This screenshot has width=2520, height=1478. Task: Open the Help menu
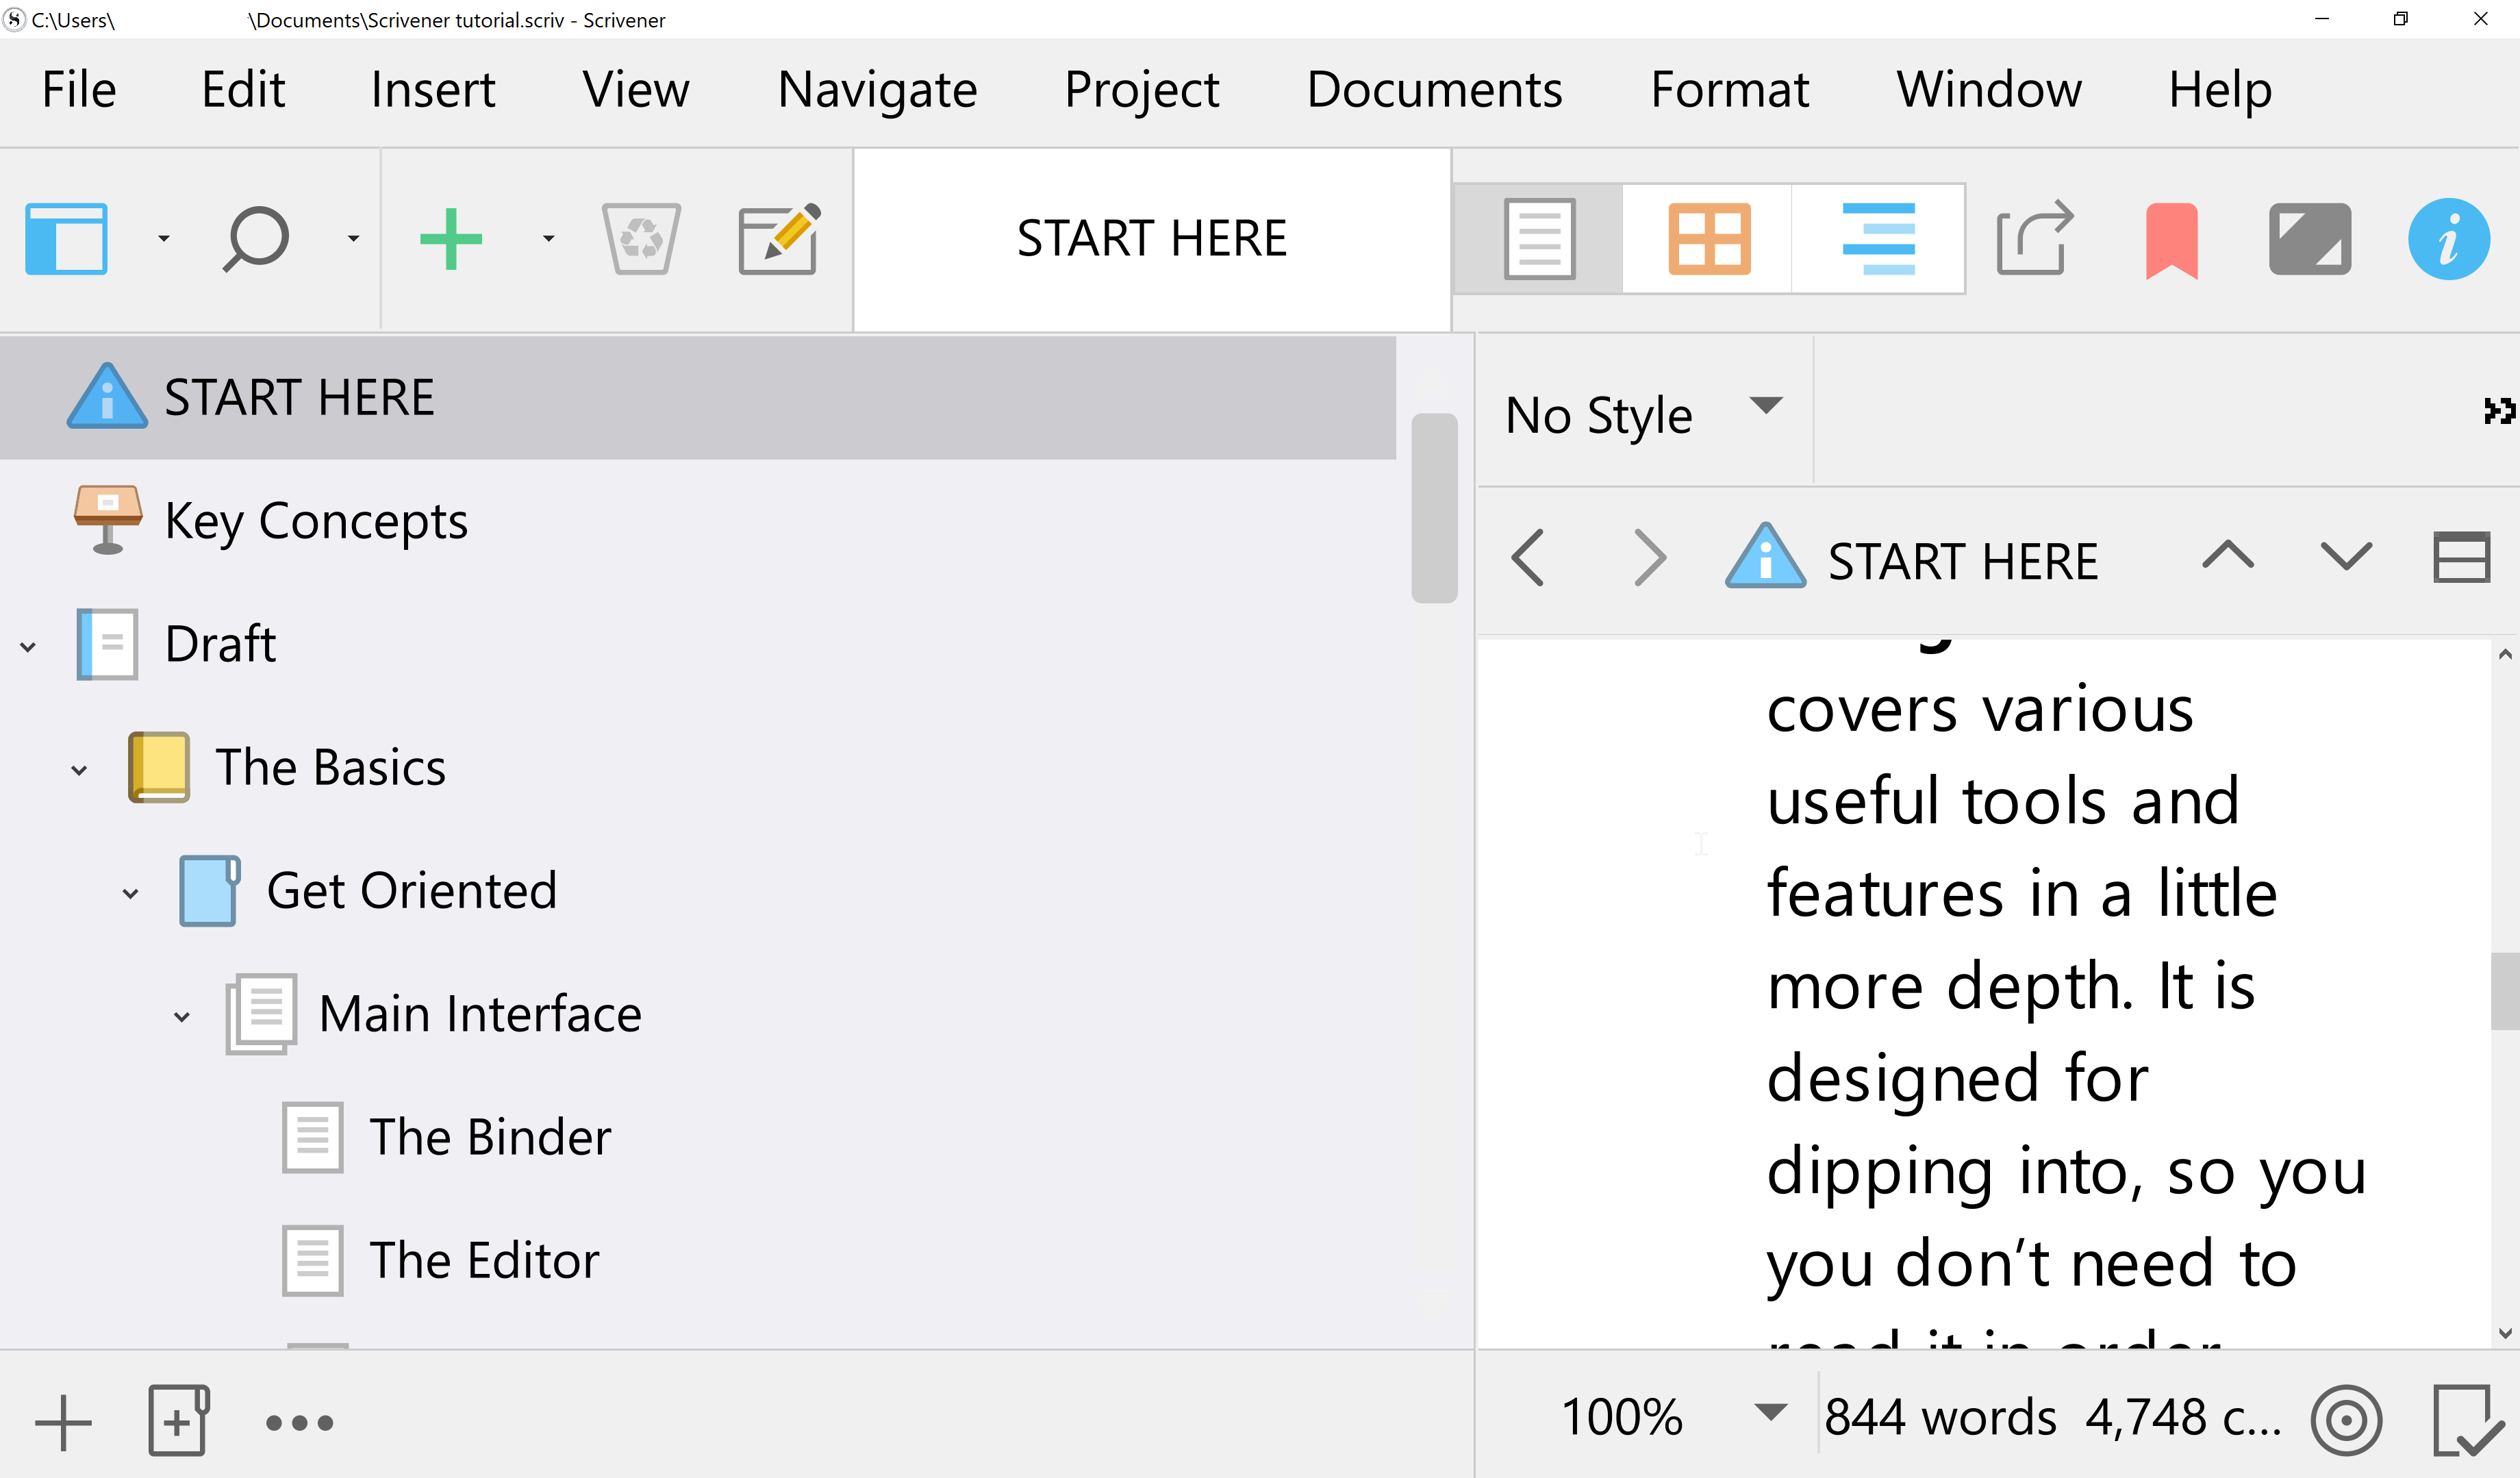pyautogui.click(x=2220, y=90)
